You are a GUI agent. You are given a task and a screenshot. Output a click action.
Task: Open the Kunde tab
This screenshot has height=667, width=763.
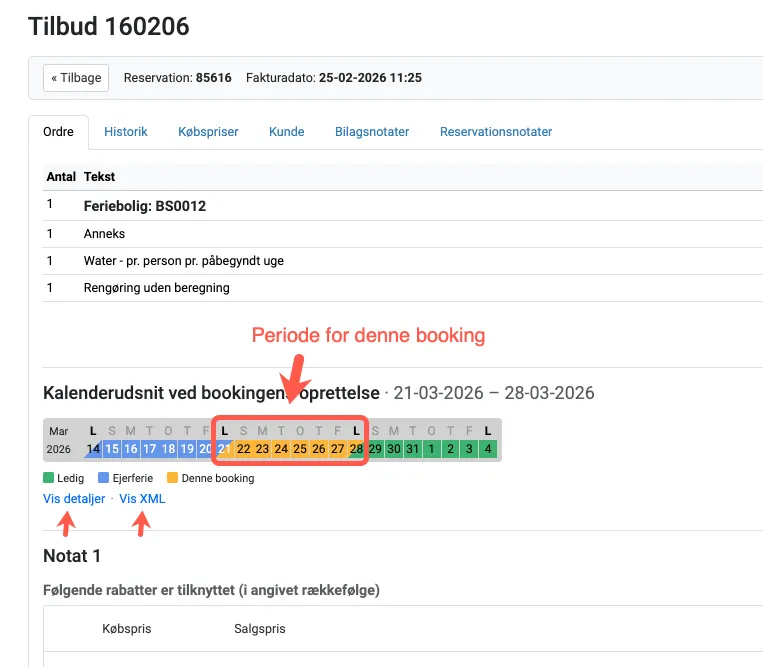pos(287,132)
